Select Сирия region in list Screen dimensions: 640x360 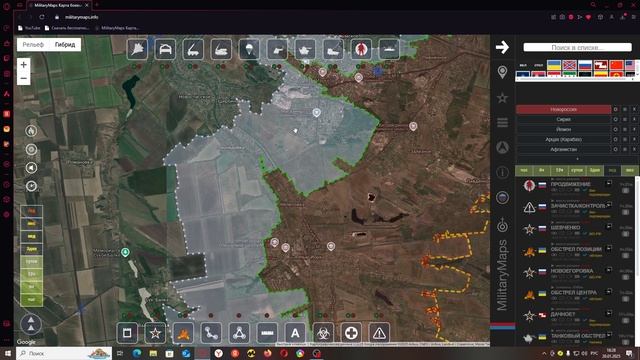tap(564, 119)
